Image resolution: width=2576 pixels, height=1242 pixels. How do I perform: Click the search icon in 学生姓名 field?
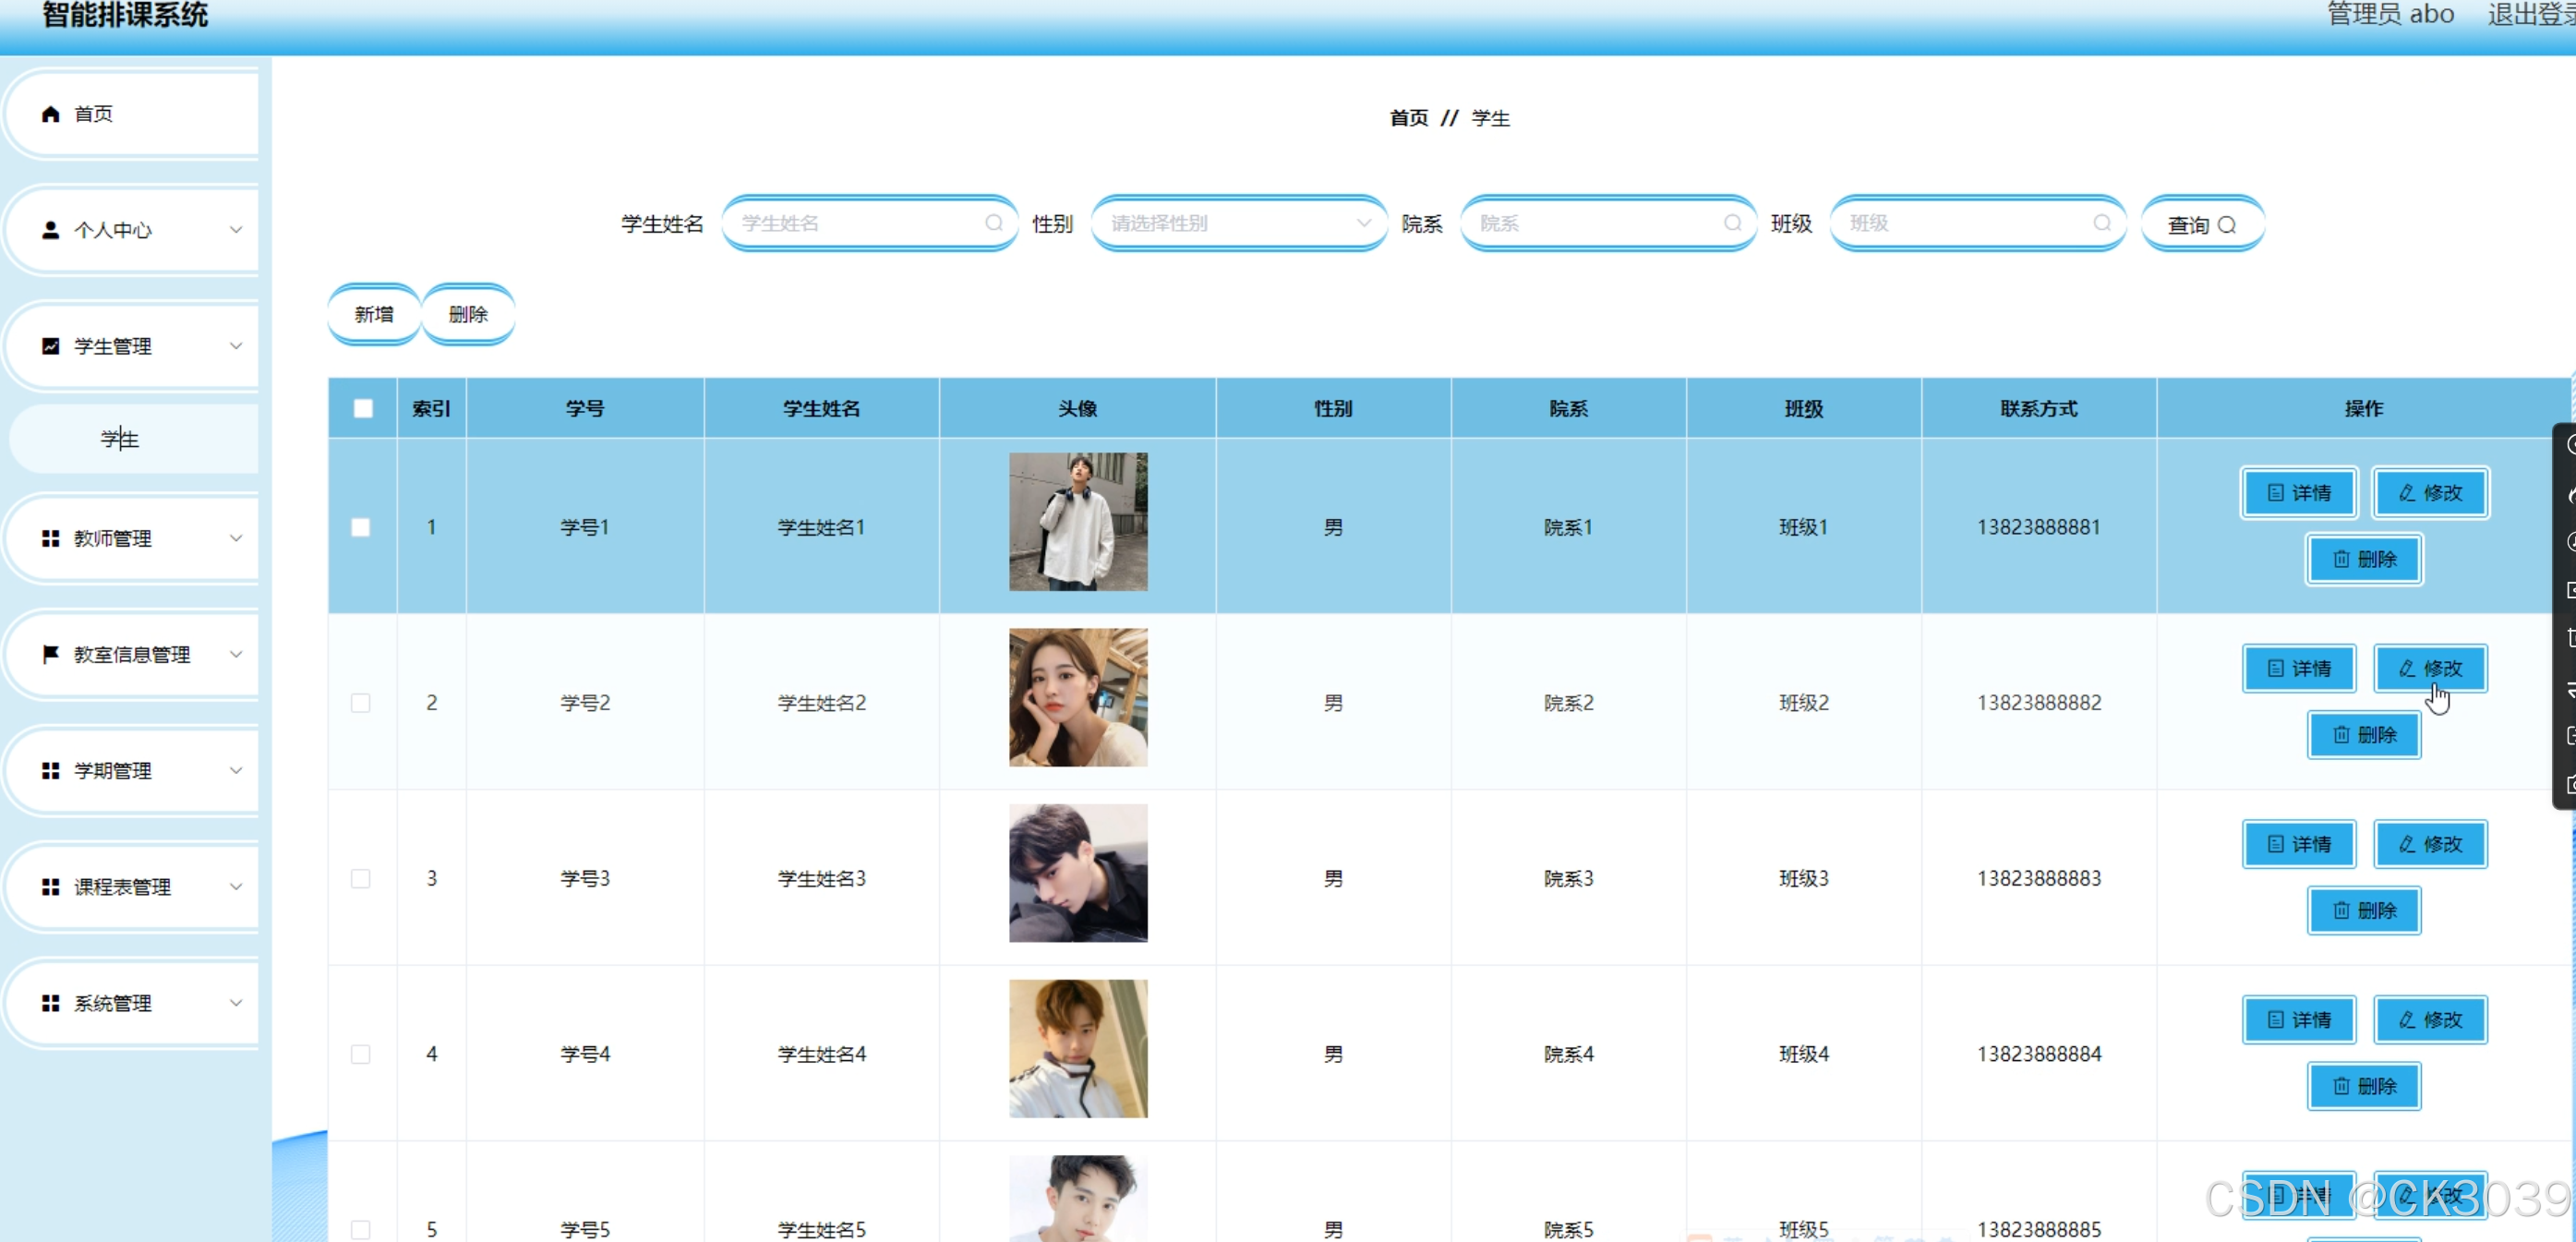pyautogui.click(x=993, y=223)
